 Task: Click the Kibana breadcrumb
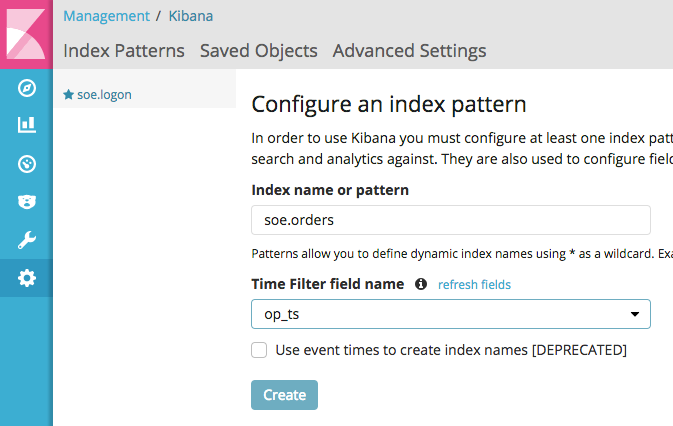(x=188, y=16)
